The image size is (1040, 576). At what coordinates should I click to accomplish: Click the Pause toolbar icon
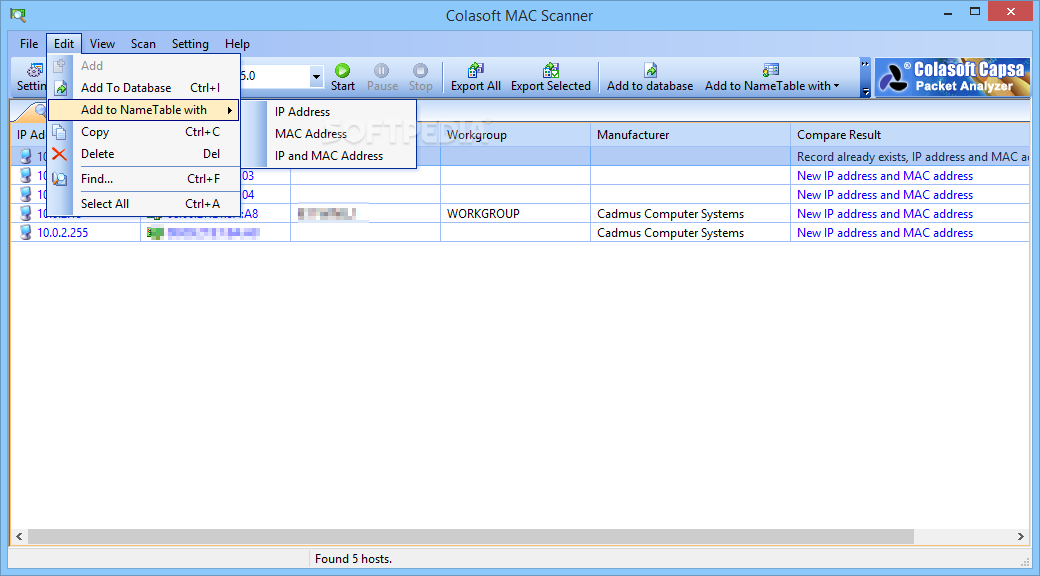tap(381, 70)
